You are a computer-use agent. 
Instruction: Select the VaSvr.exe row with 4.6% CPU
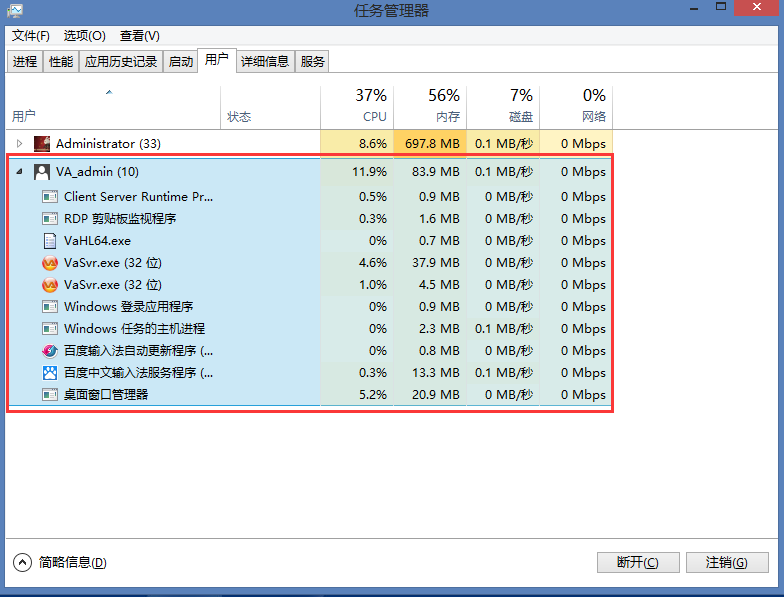point(309,263)
